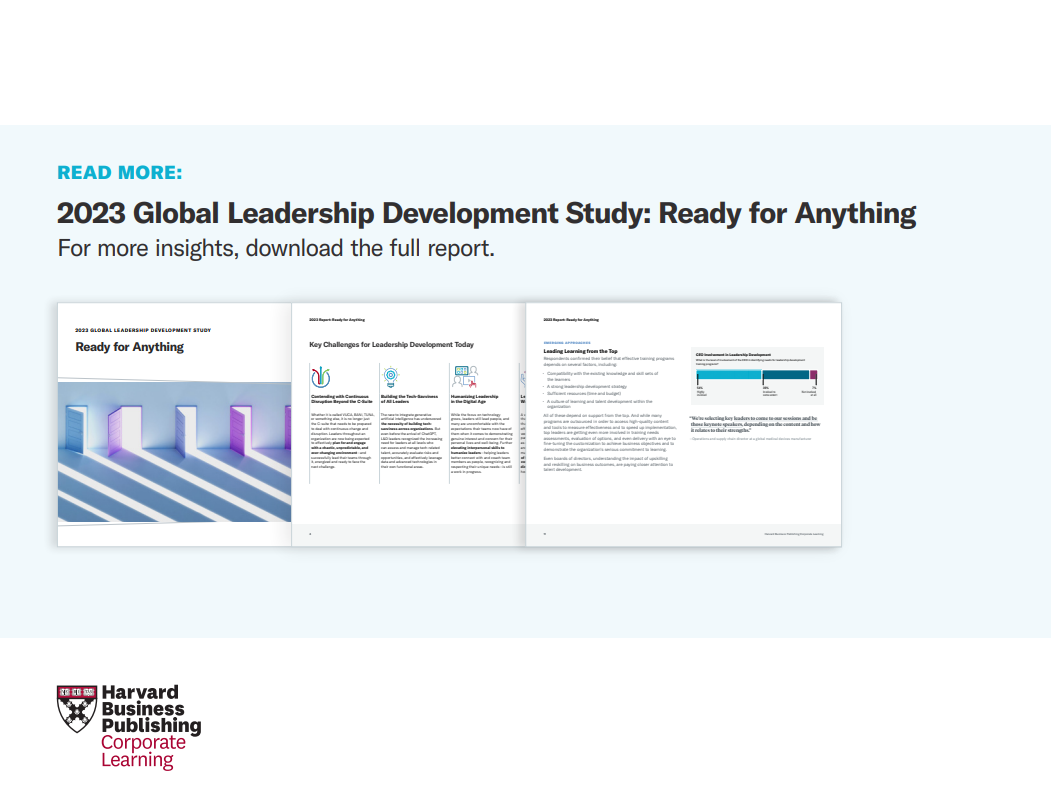Screen dimensions: 1051x808
Task: Click the light blue bar chart segment
Action: (729, 375)
